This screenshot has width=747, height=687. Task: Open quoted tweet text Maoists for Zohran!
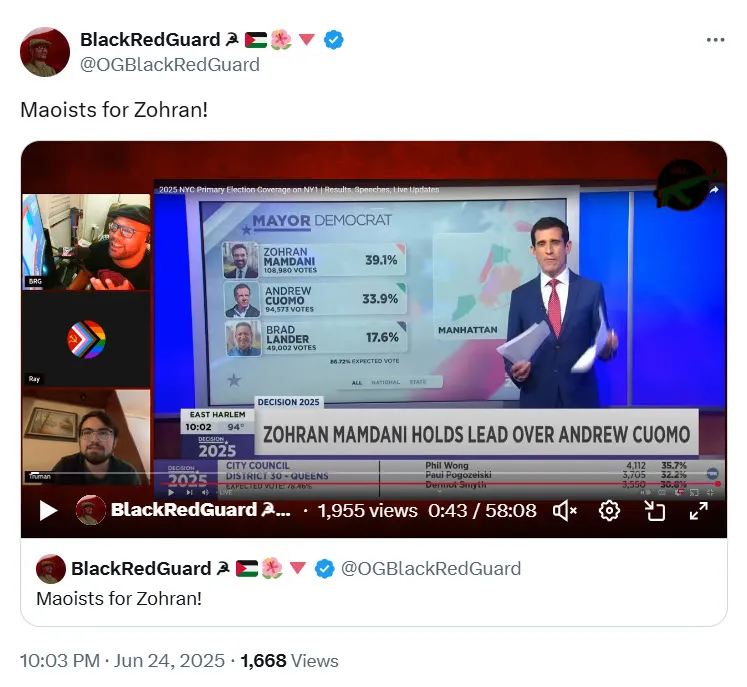click(119, 598)
